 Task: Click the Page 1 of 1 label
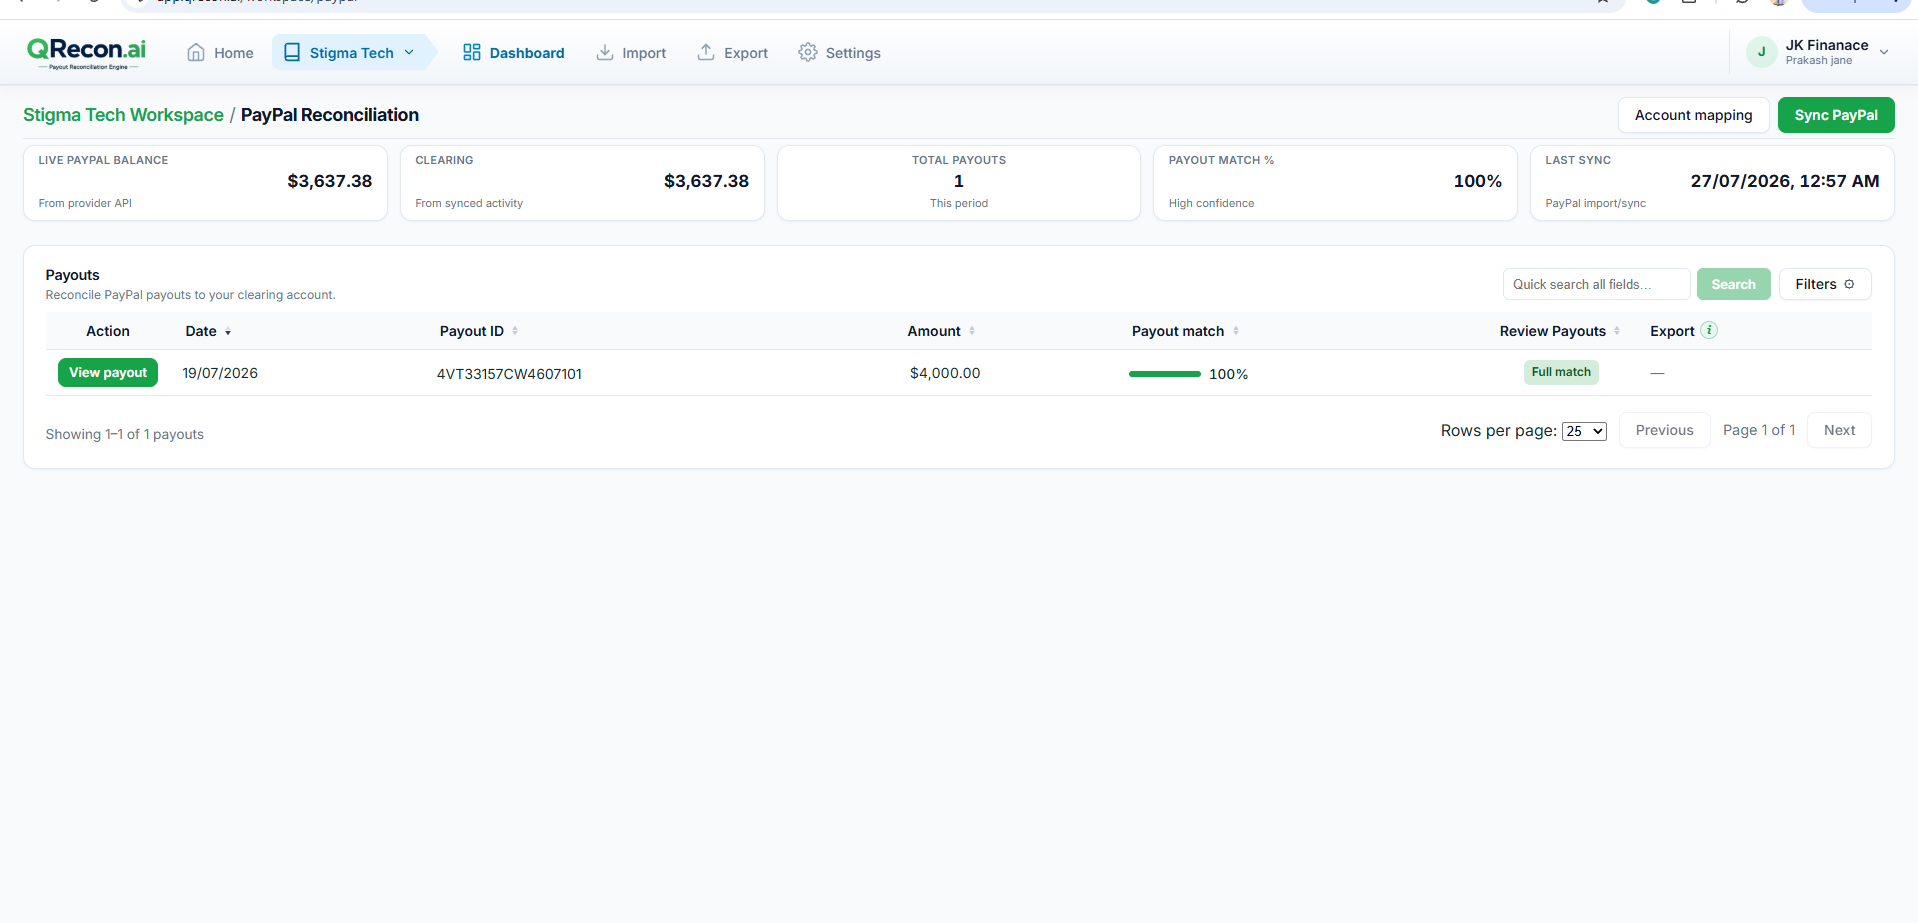(1759, 430)
